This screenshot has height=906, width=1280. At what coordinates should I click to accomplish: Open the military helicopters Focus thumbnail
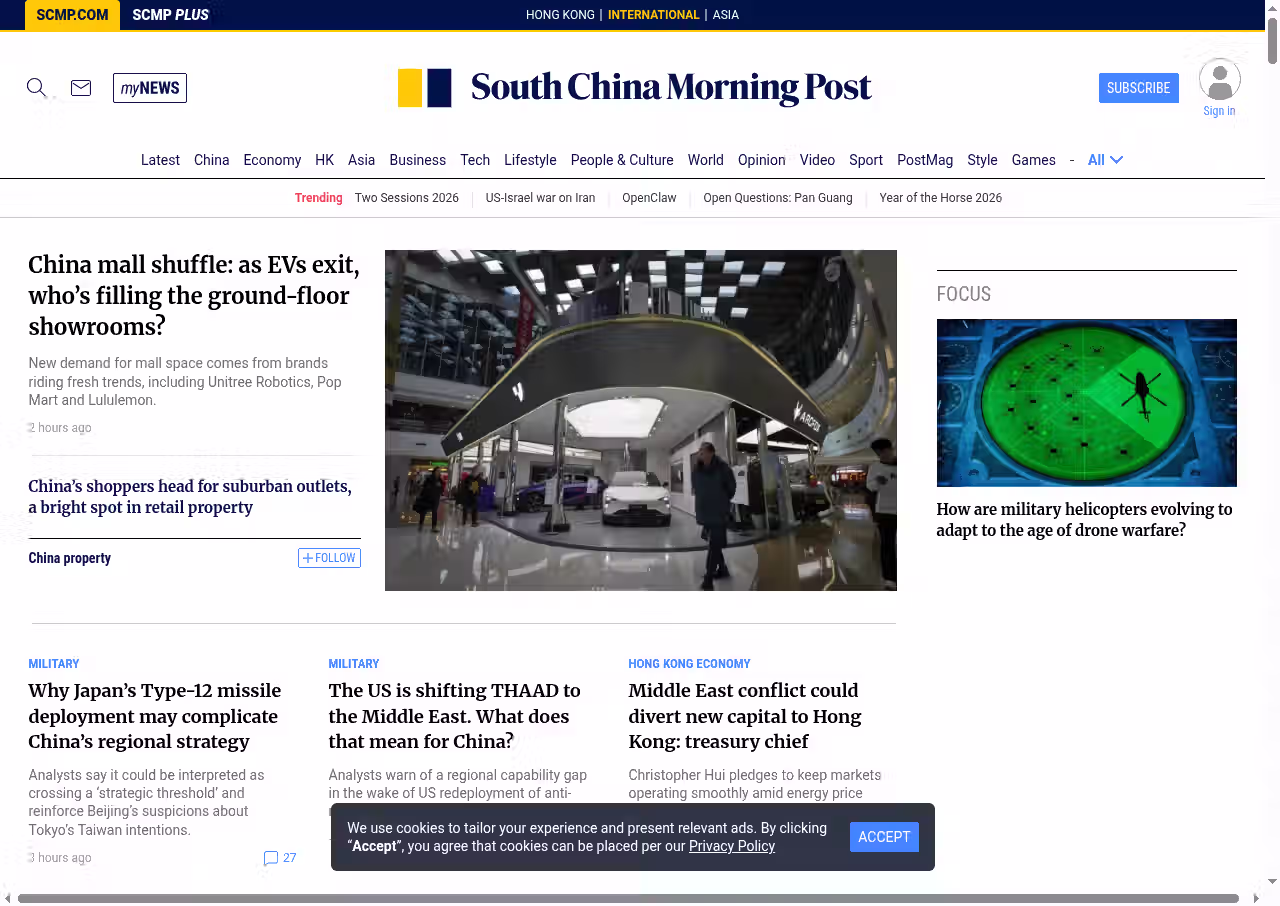pyautogui.click(x=1086, y=403)
